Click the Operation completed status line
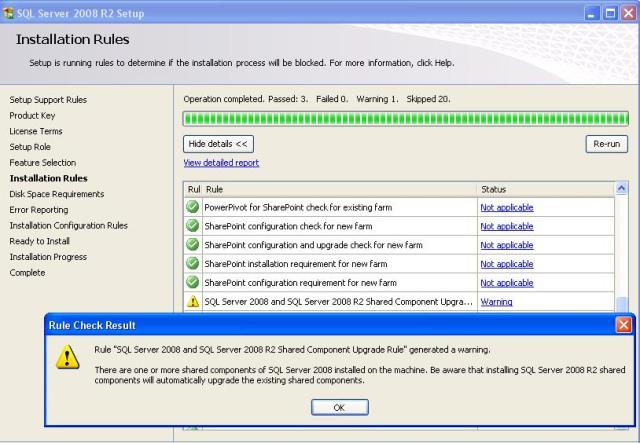Image resolution: width=640 pixels, height=443 pixels. [x=317, y=99]
